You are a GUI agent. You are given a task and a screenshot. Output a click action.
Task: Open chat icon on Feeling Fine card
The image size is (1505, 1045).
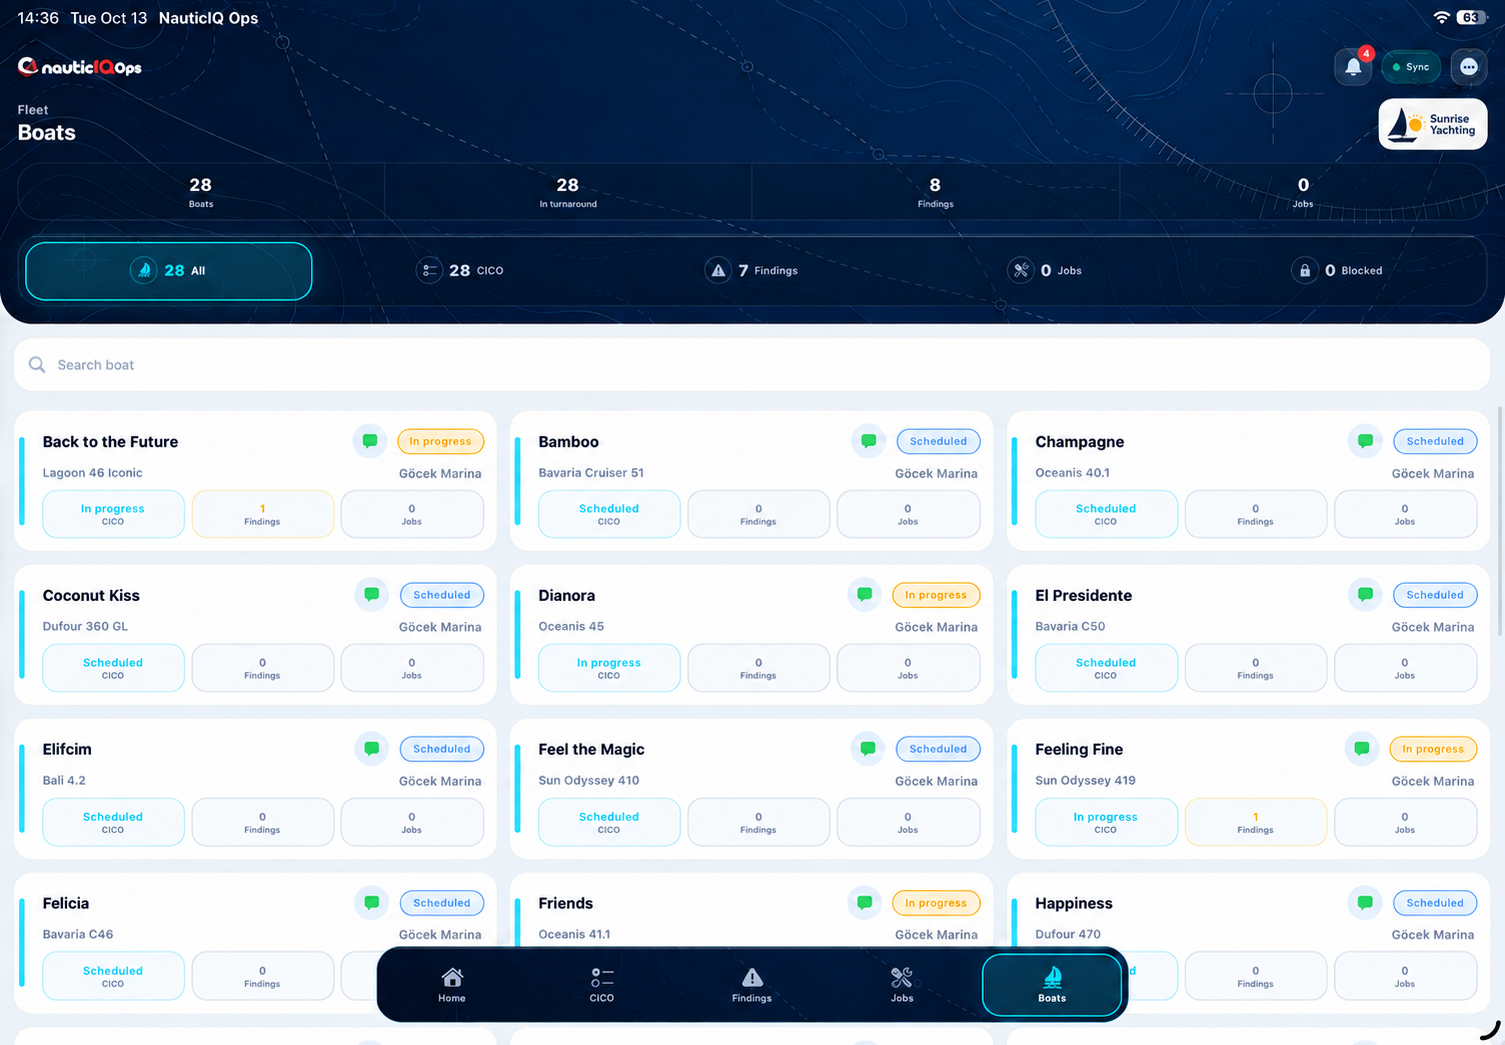click(x=1361, y=749)
